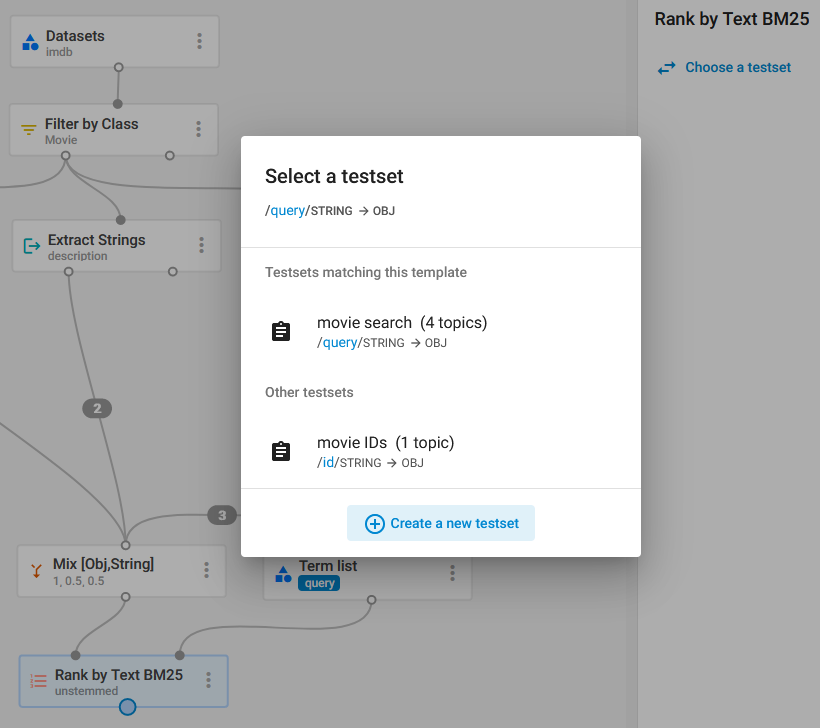Click the edge badge labeled 3
The width and height of the screenshot is (820, 728).
point(222,515)
